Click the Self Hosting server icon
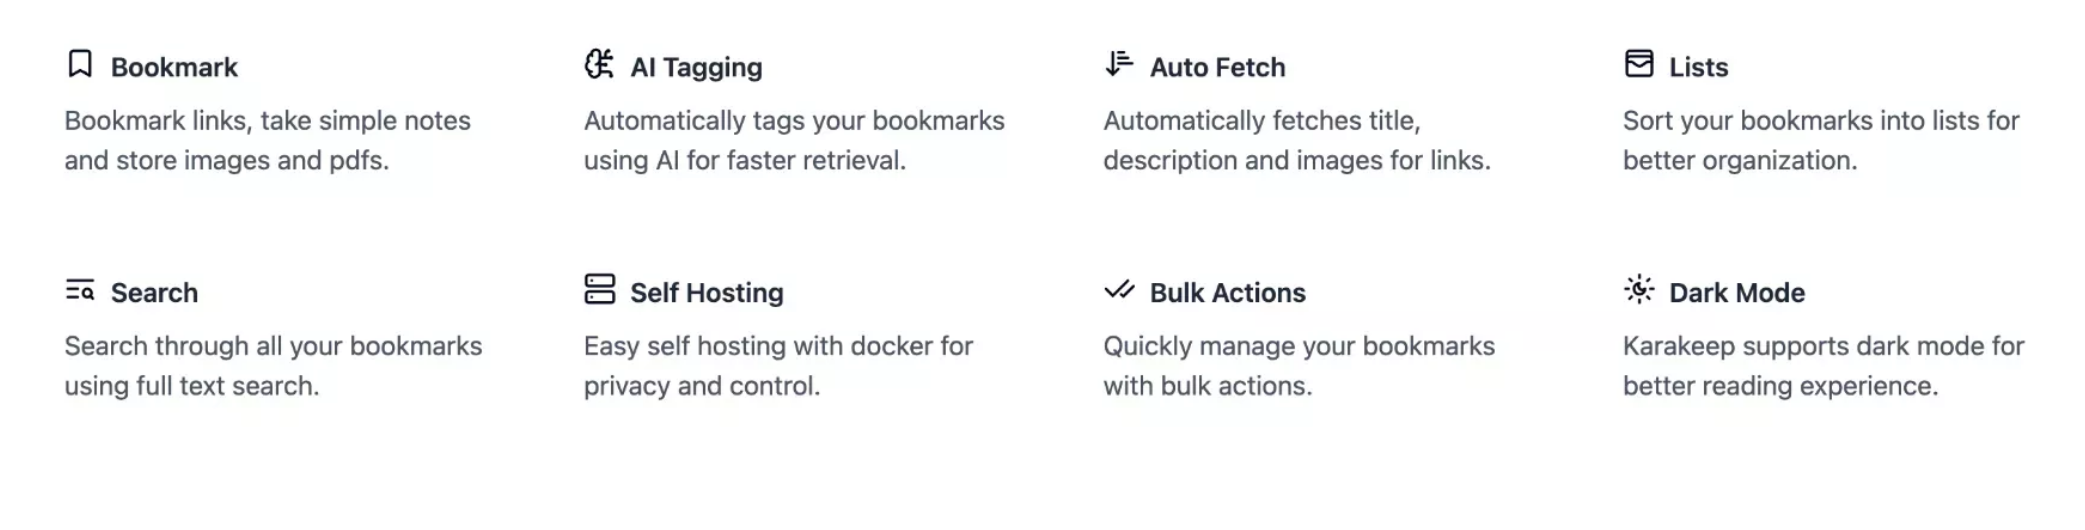 [x=599, y=290]
